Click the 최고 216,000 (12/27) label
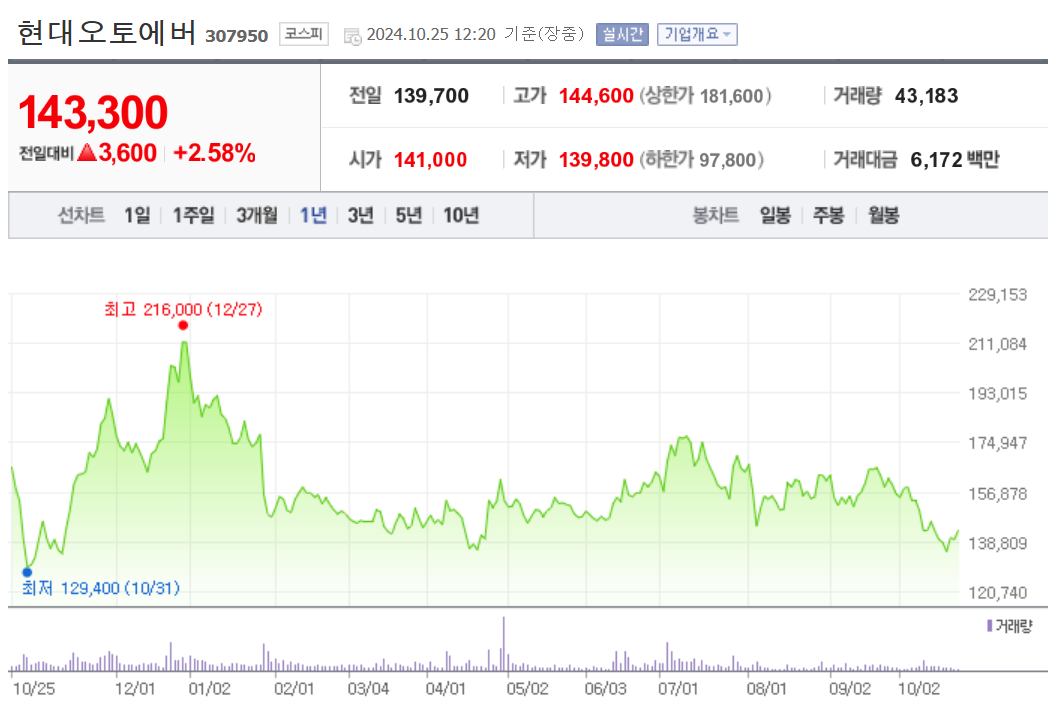 point(183,309)
